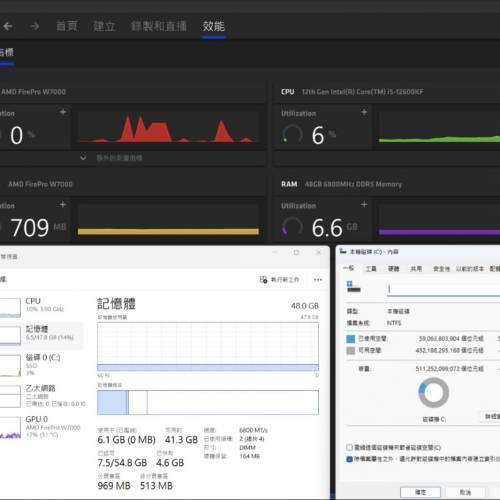The height and width of the screenshot is (500, 500).
Task: Click the 48.0 GB total memory text
Action: click(x=305, y=306)
